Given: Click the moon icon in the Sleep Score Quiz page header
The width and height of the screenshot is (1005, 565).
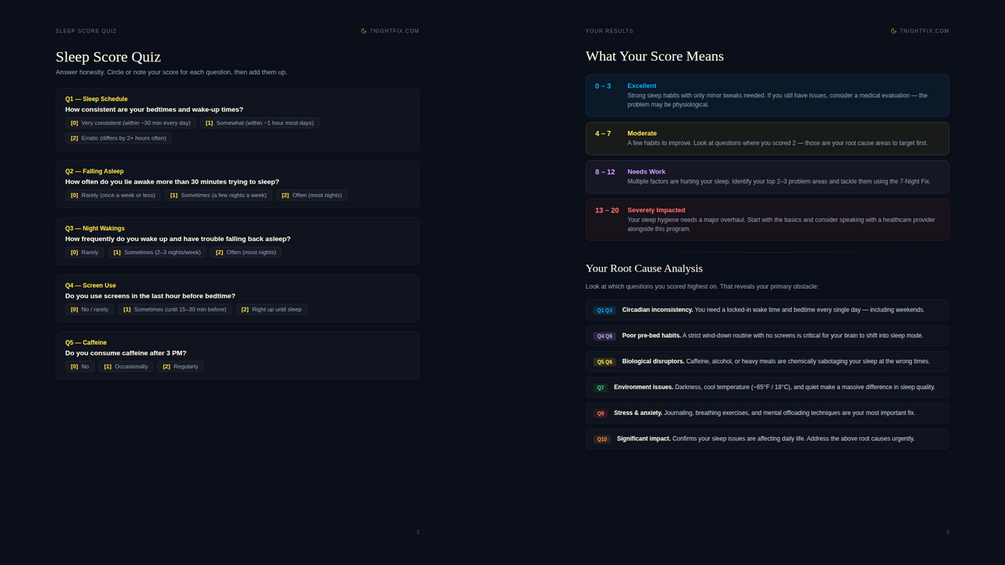Looking at the screenshot, I should (364, 31).
